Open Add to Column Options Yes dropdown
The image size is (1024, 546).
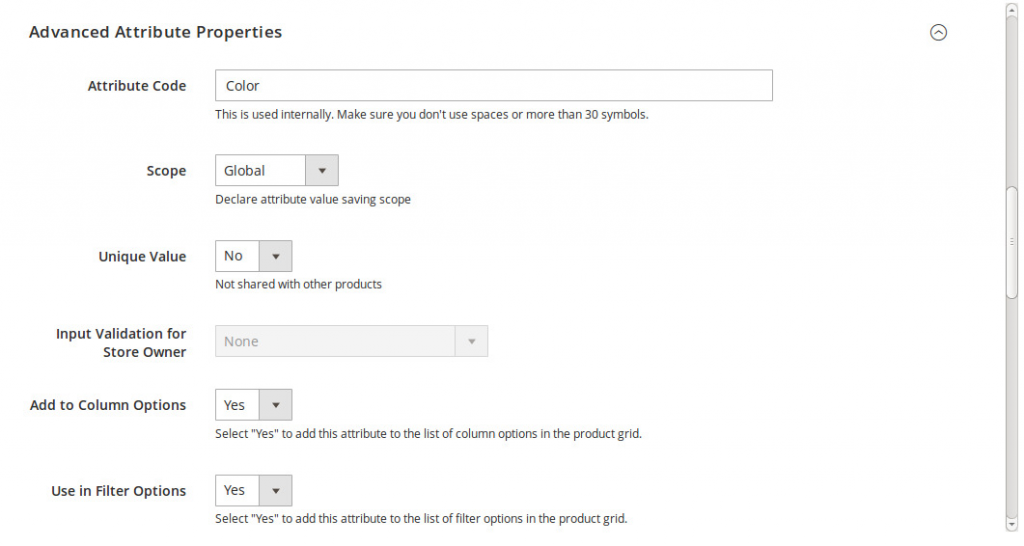click(x=238, y=405)
